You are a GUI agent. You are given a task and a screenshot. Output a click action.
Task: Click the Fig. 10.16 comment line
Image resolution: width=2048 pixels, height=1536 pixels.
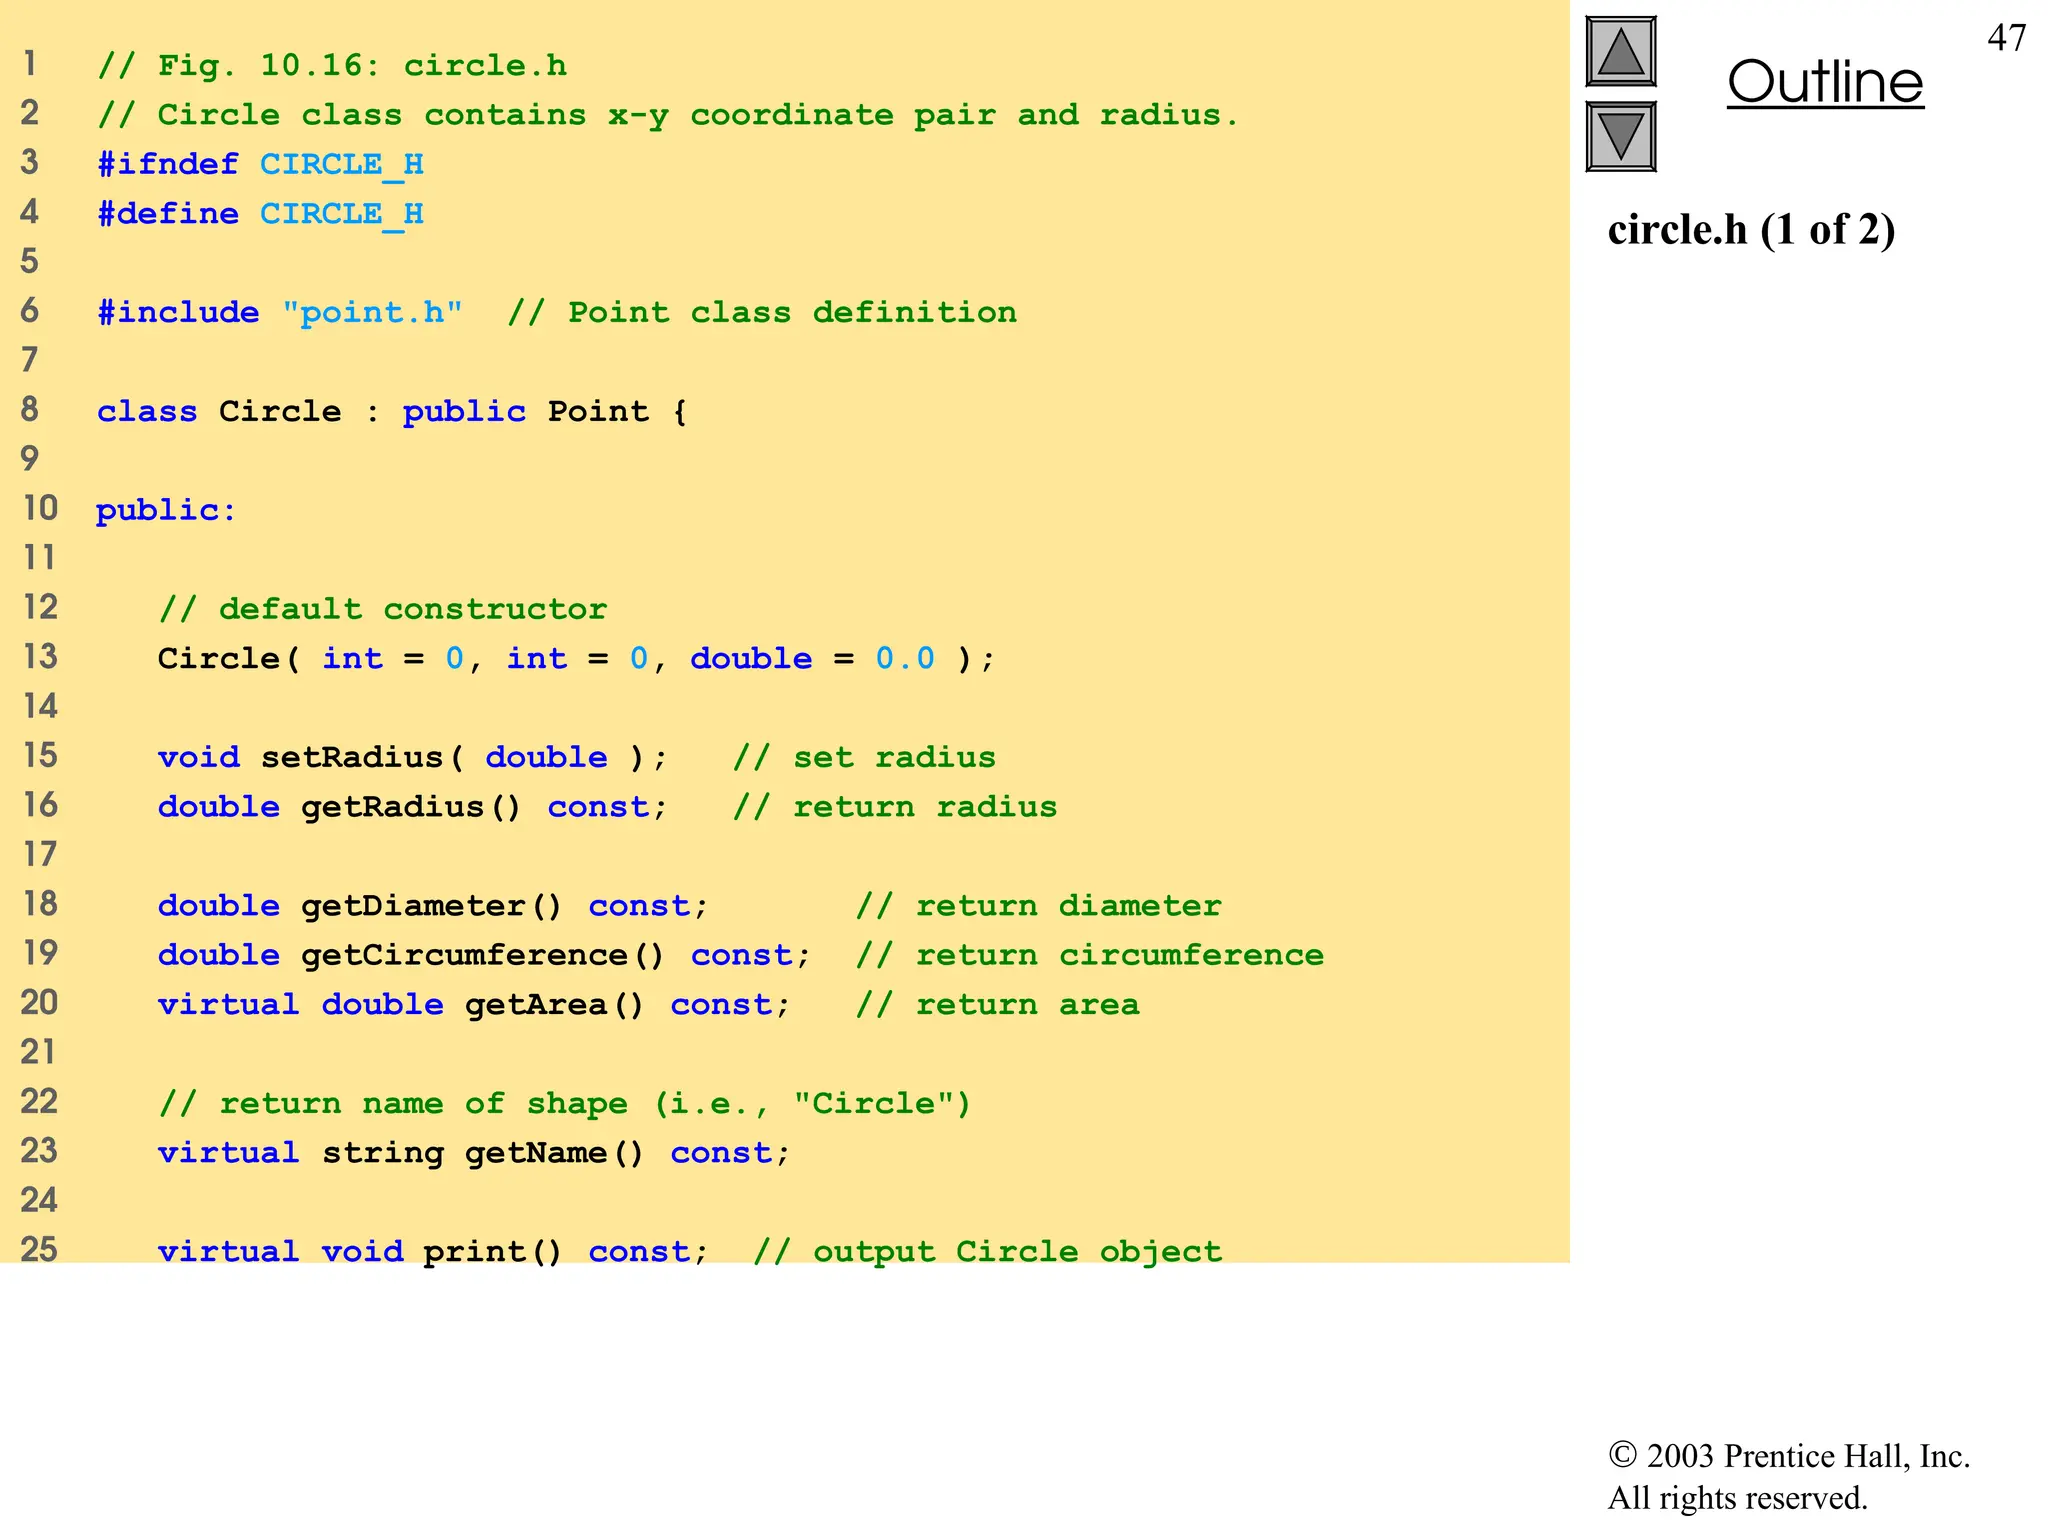(332, 66)
